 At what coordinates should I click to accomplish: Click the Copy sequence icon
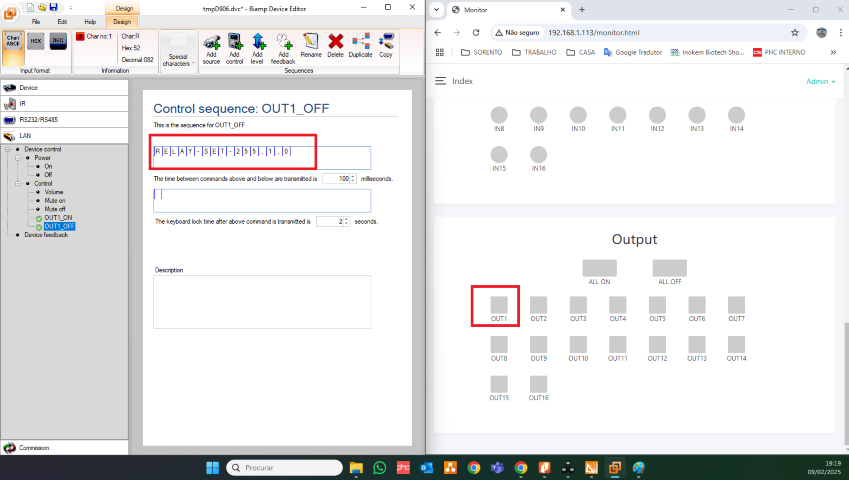click(x=385, y=47)
